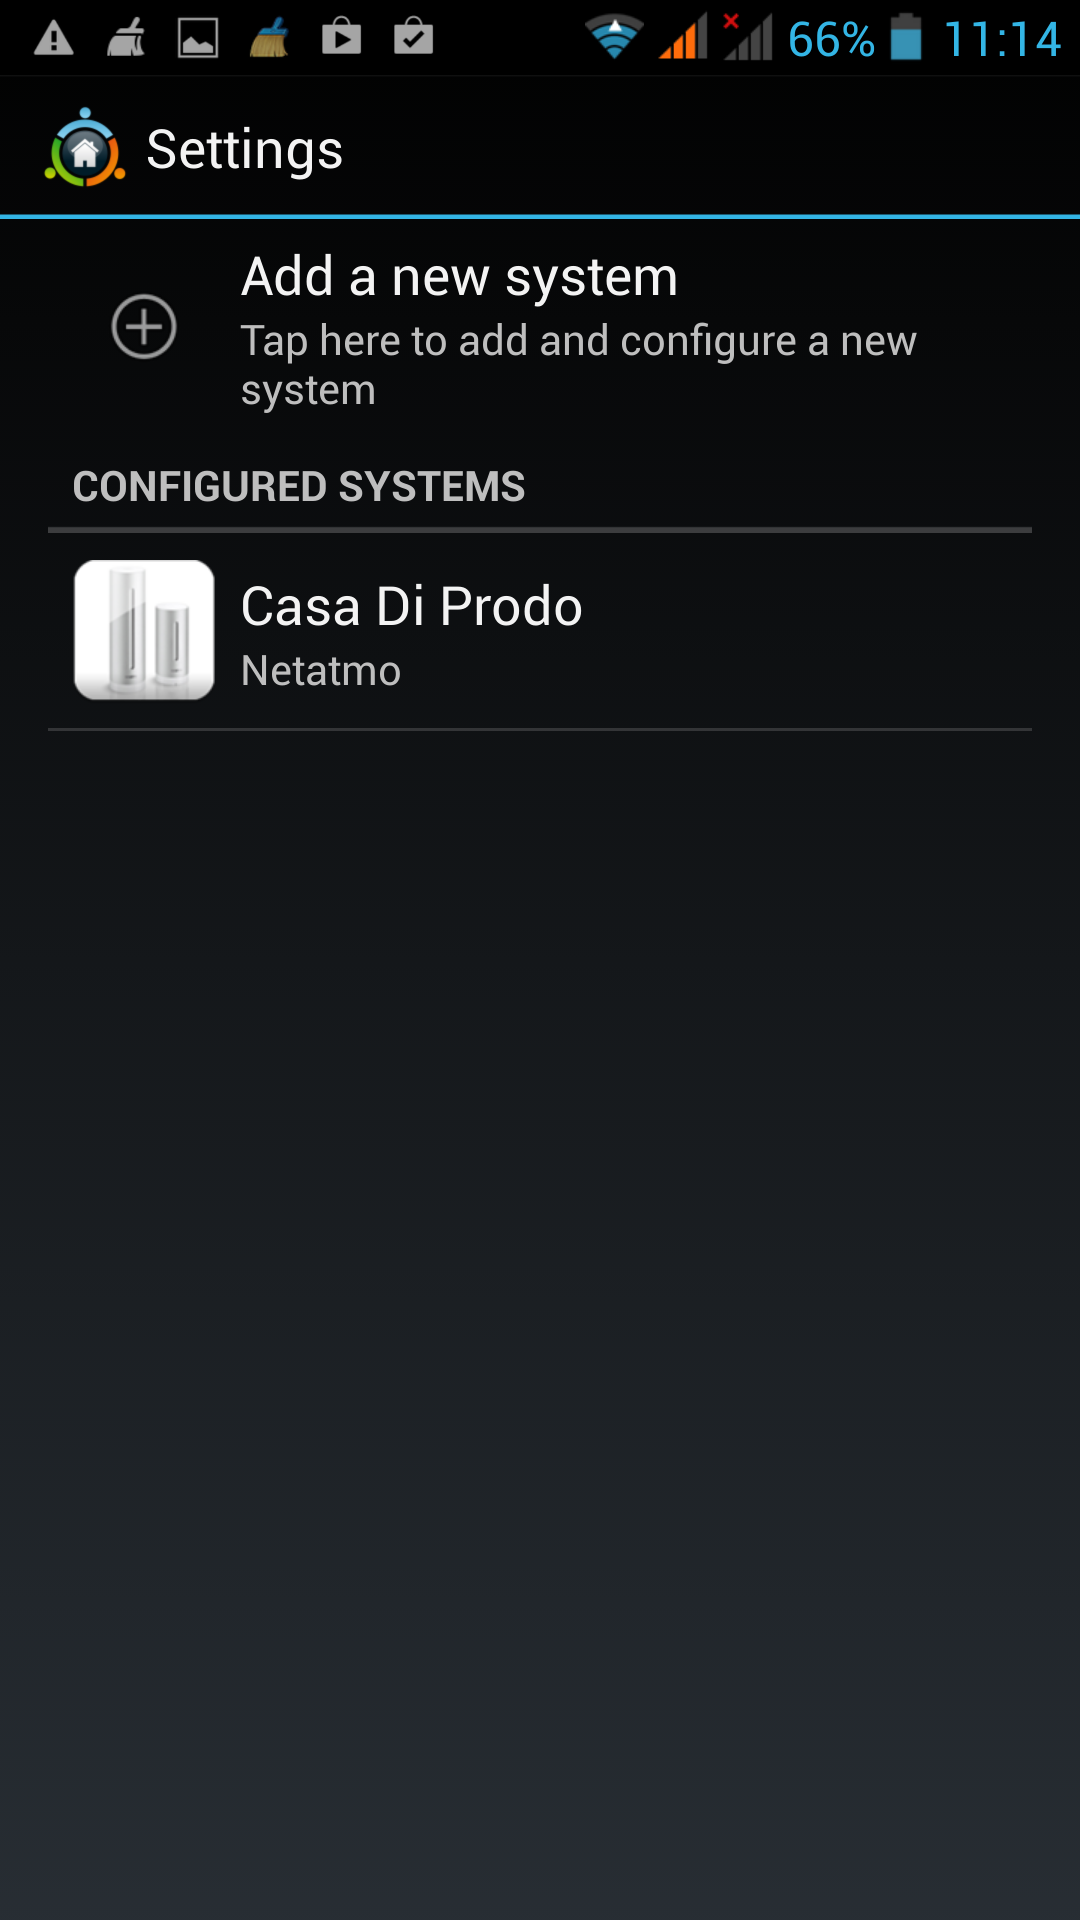Tap the Netatmo subtitle label

point(321,671)
